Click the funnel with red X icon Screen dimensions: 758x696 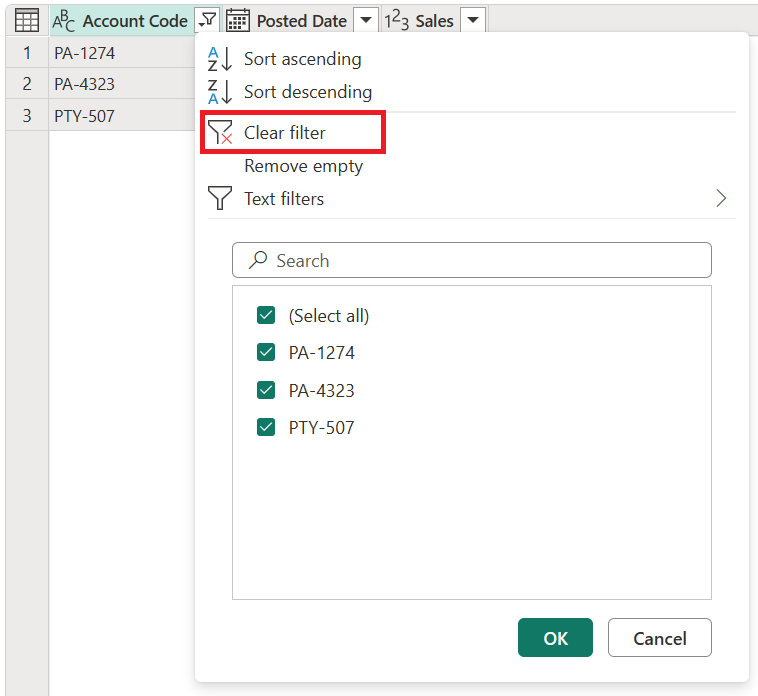point(220,132)
